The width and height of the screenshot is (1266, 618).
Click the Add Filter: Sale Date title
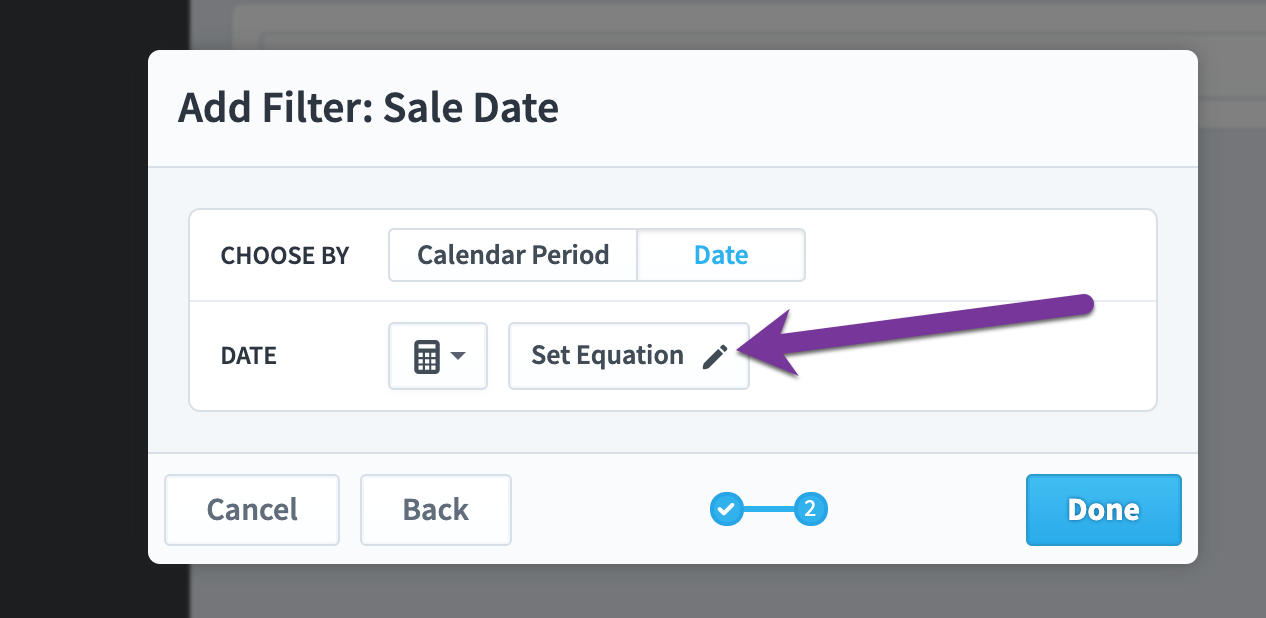pyautogui.click(x=368, y=108)
